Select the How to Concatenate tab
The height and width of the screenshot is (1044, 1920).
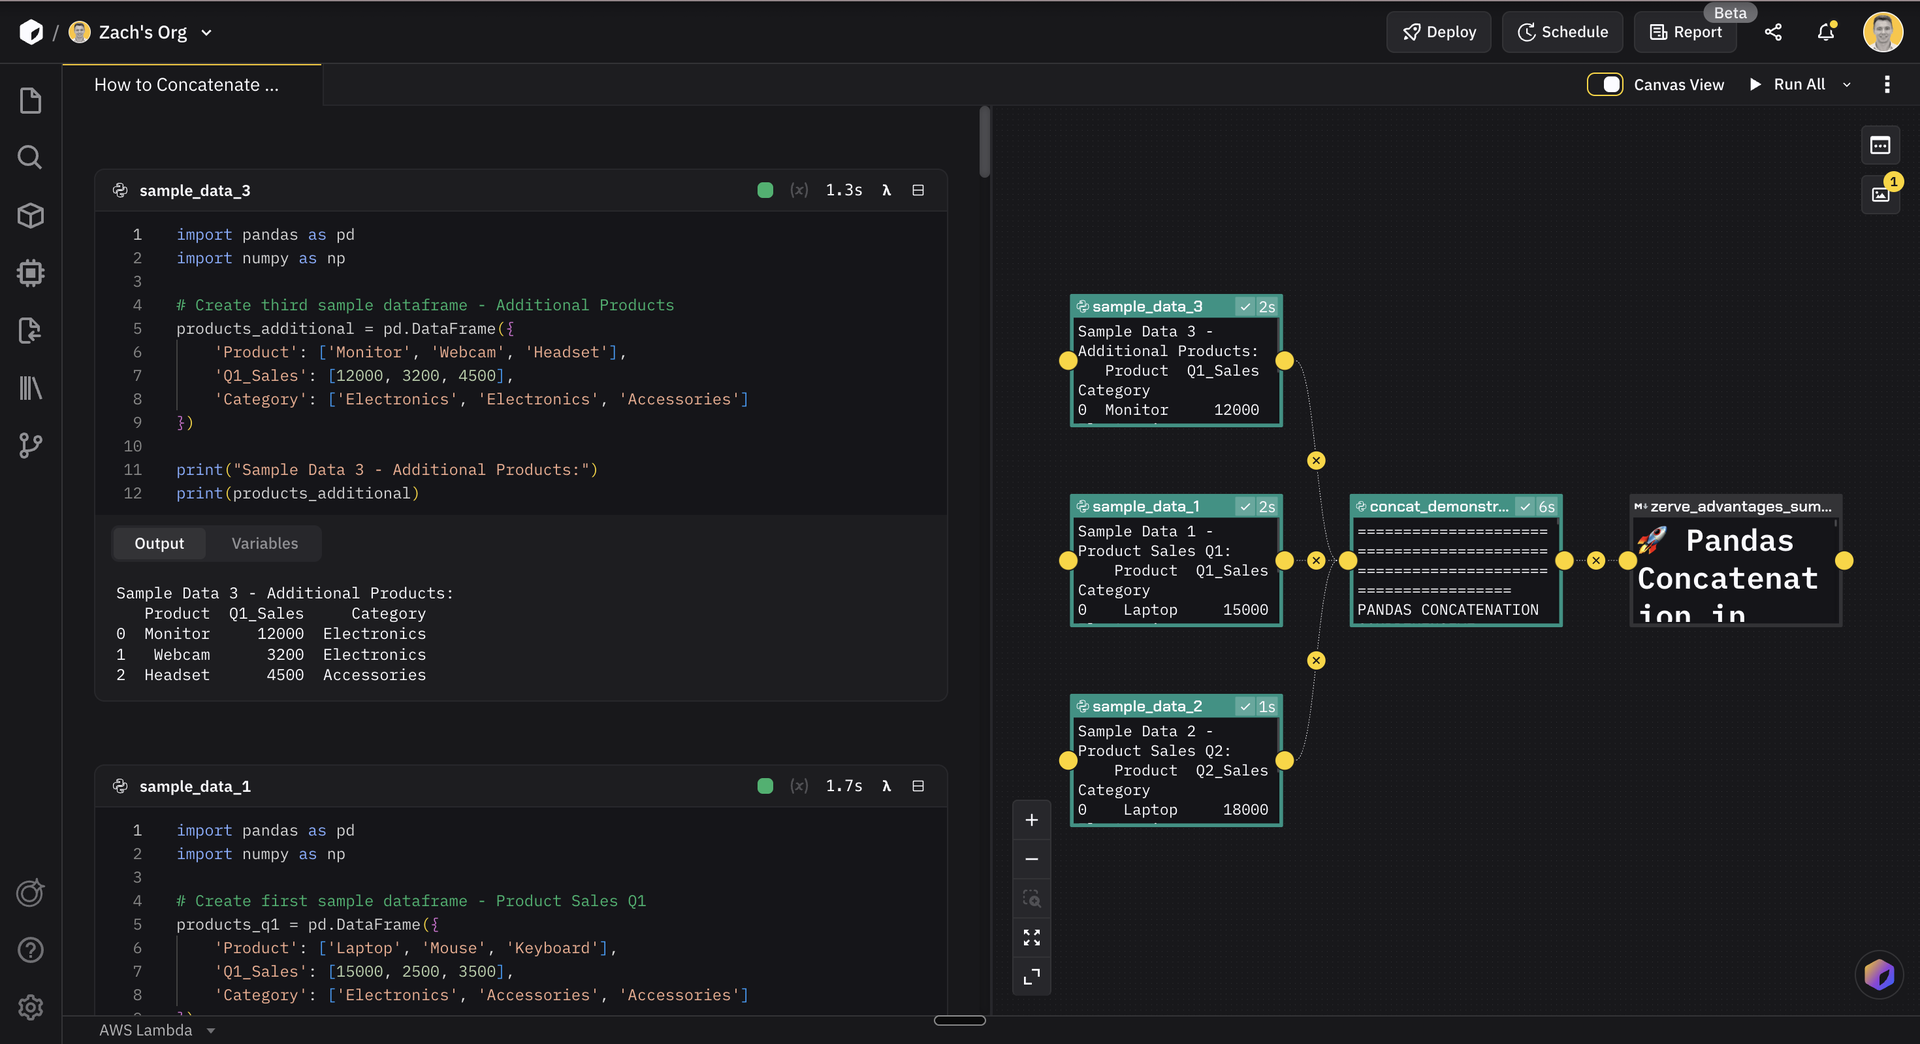coord(192,85)
